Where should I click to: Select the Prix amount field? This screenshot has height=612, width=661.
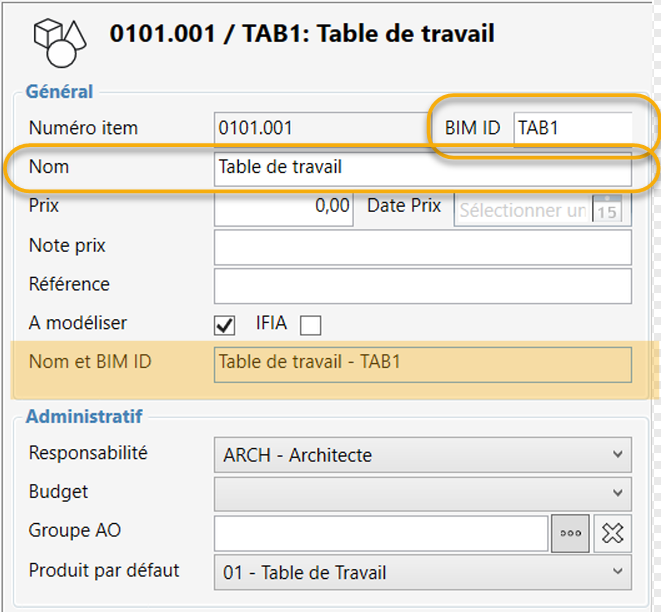[x=284, y=207]
